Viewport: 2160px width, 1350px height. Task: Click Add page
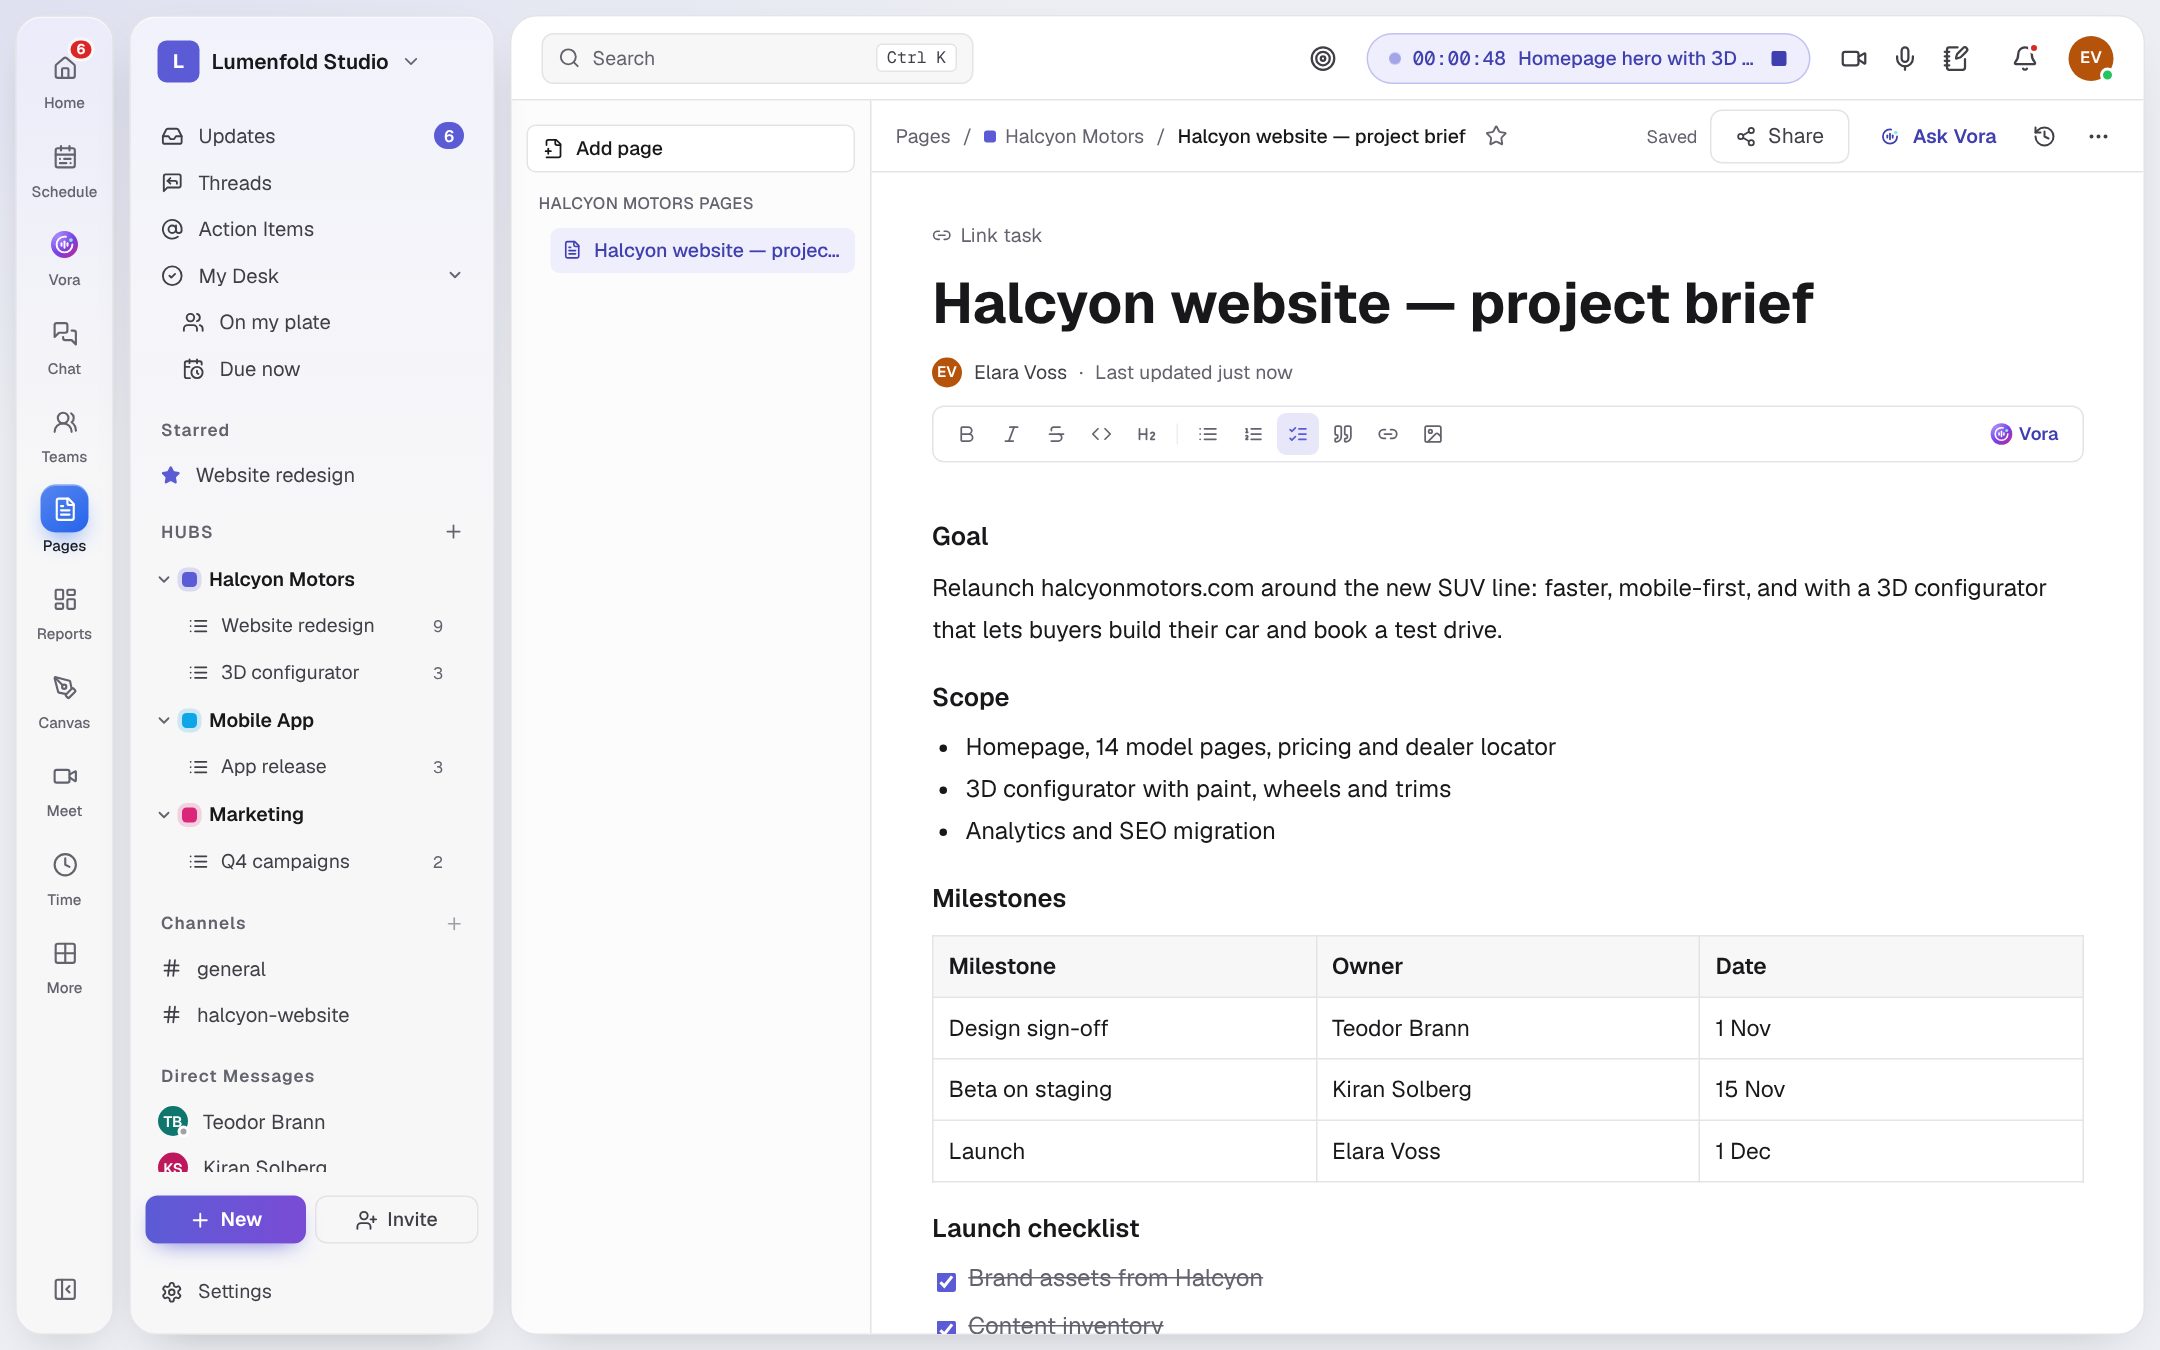point(690,148)
